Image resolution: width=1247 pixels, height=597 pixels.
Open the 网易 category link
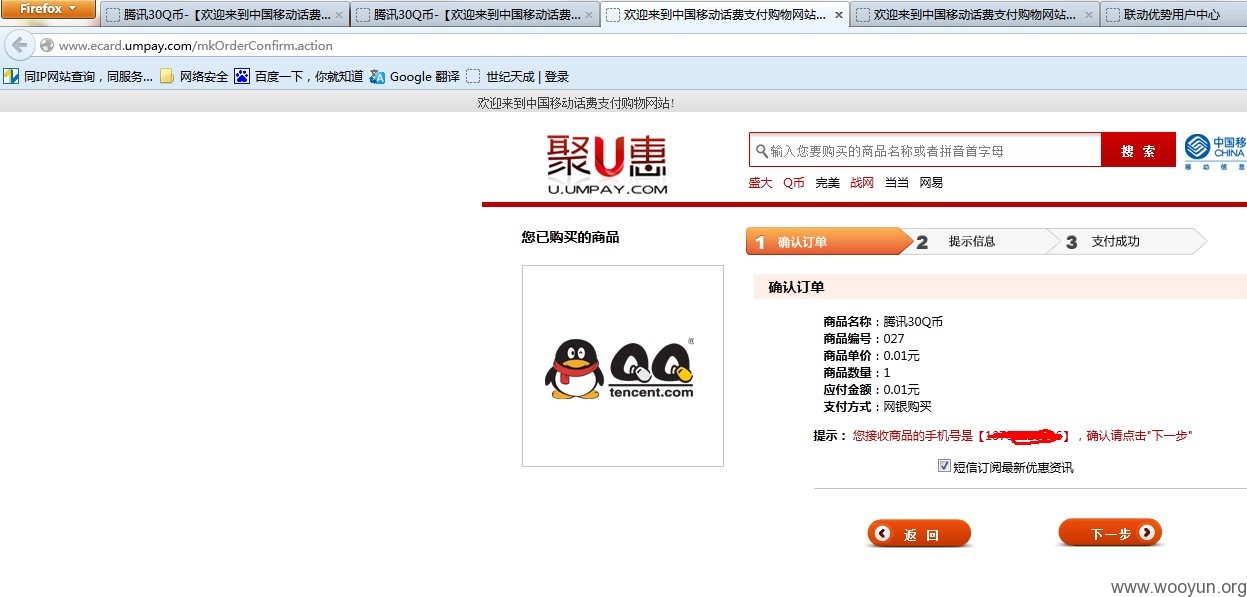931,183
